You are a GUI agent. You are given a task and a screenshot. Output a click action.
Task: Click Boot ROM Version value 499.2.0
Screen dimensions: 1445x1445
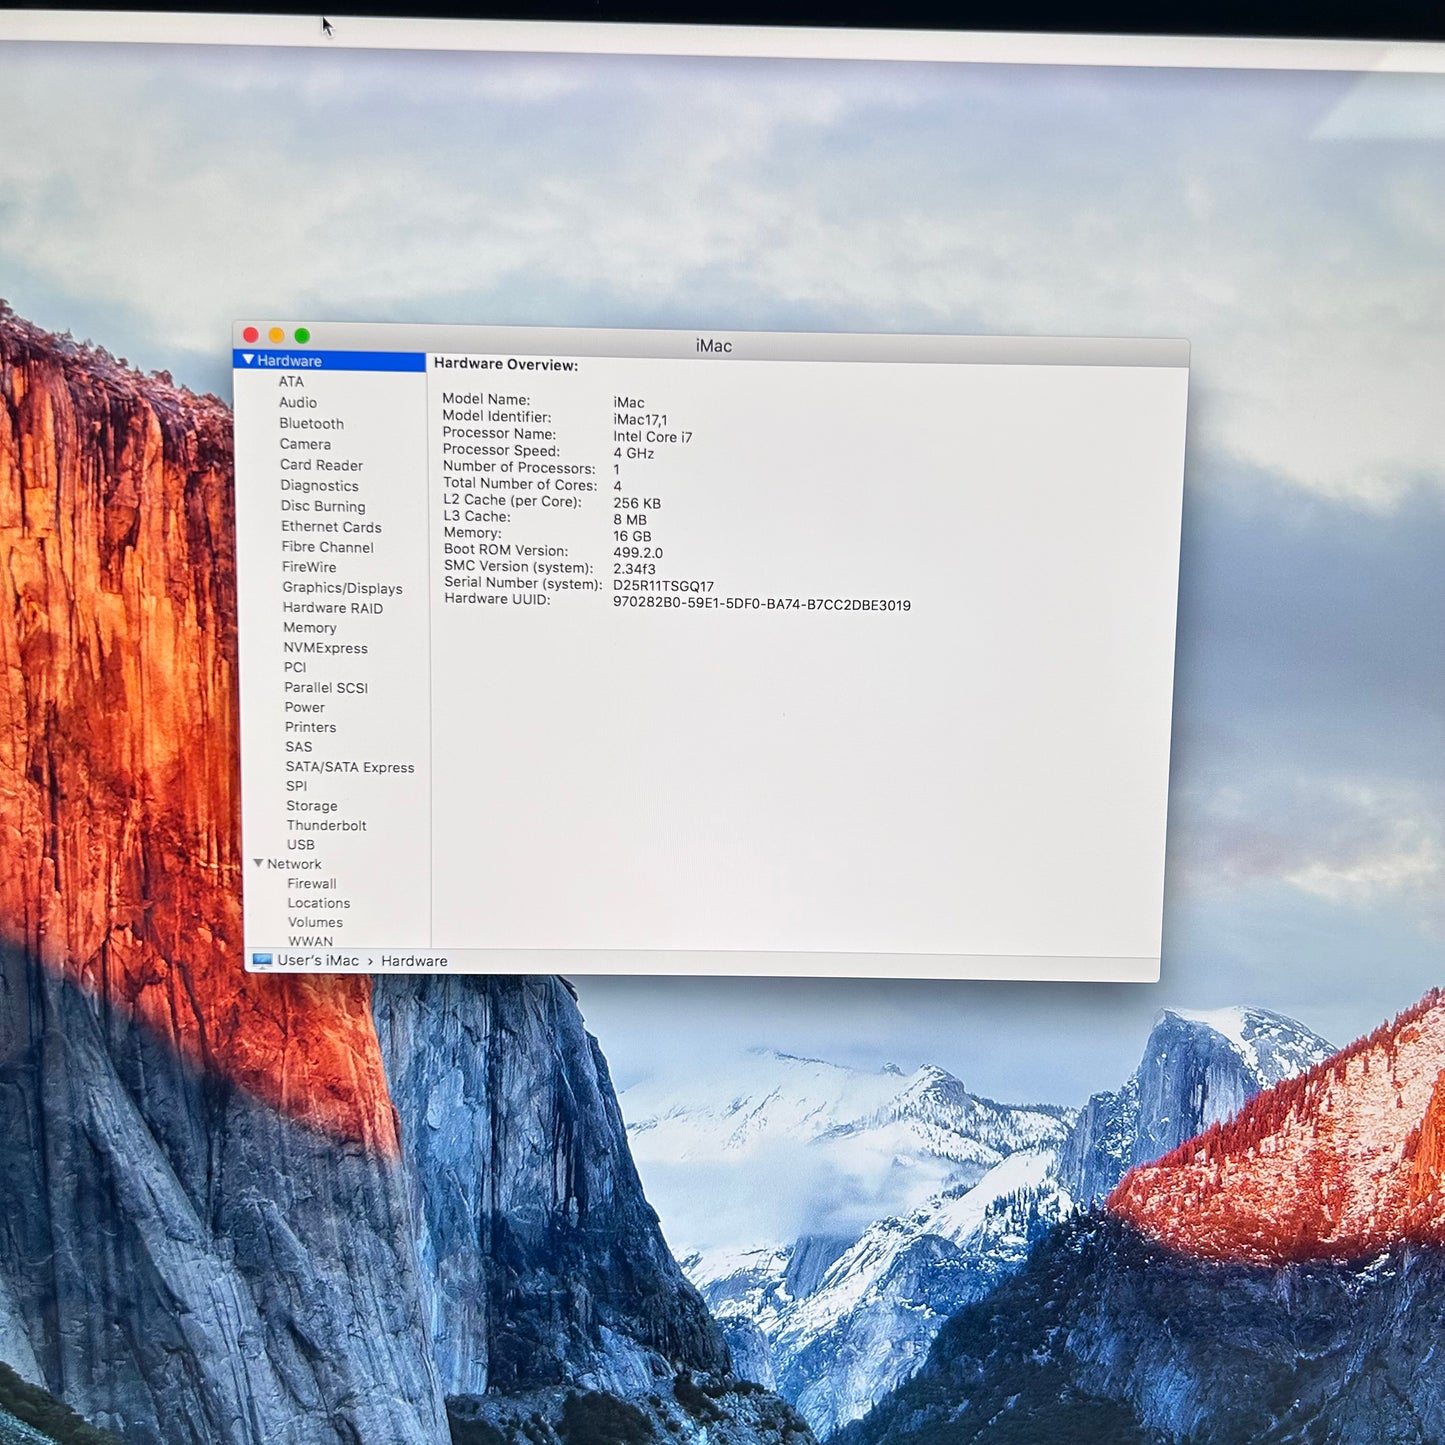click(x=638, y=553)
